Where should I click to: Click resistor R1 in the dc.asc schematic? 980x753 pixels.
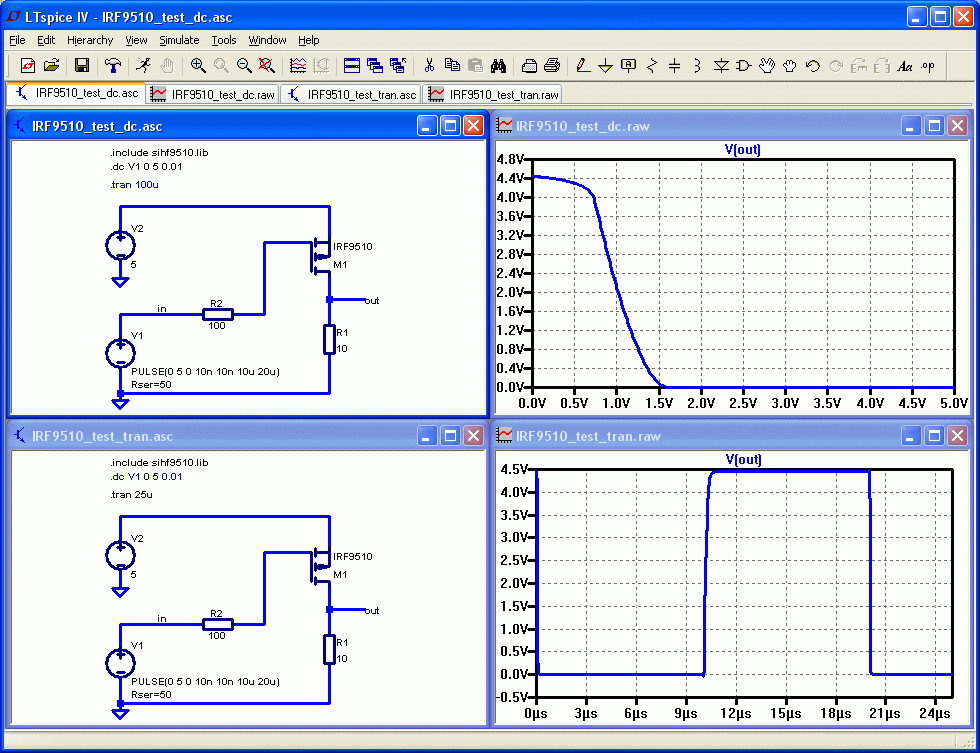pyautogui.click(x=329, y=339)
